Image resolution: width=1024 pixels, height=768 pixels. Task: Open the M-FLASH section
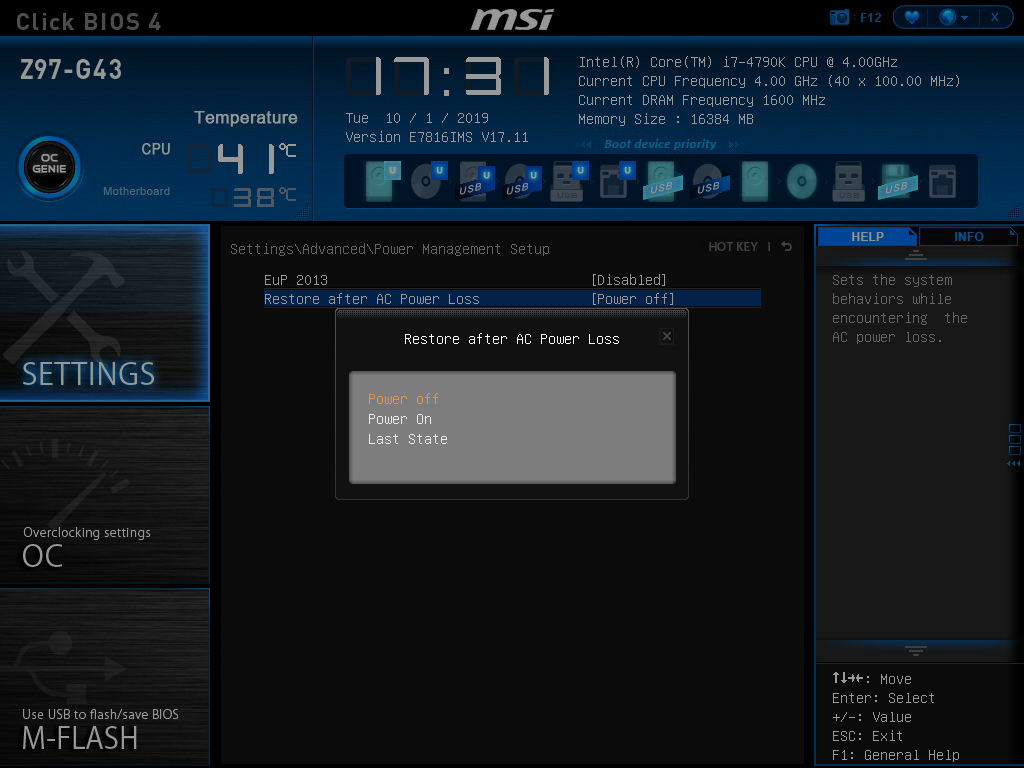pyautogui.click(x=104, y=677)
